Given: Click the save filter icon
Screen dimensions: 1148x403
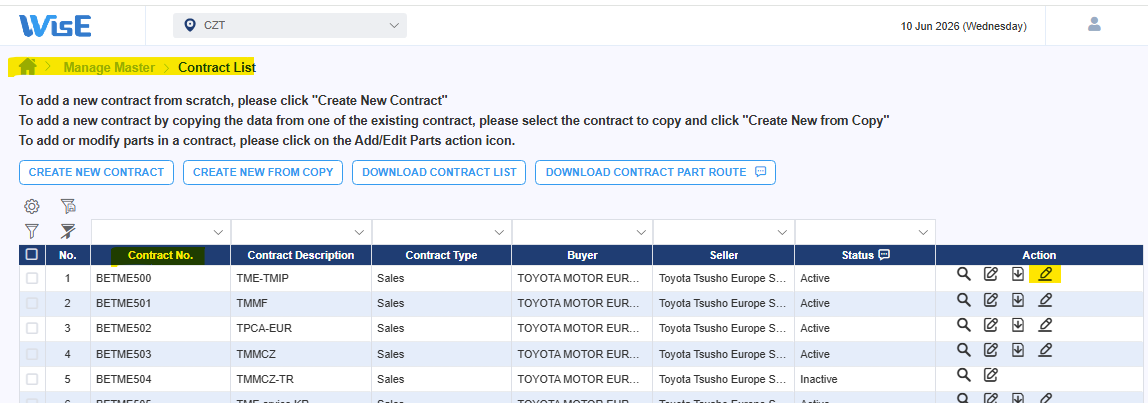Looking at the screenshot, I should tap(68, 206).
